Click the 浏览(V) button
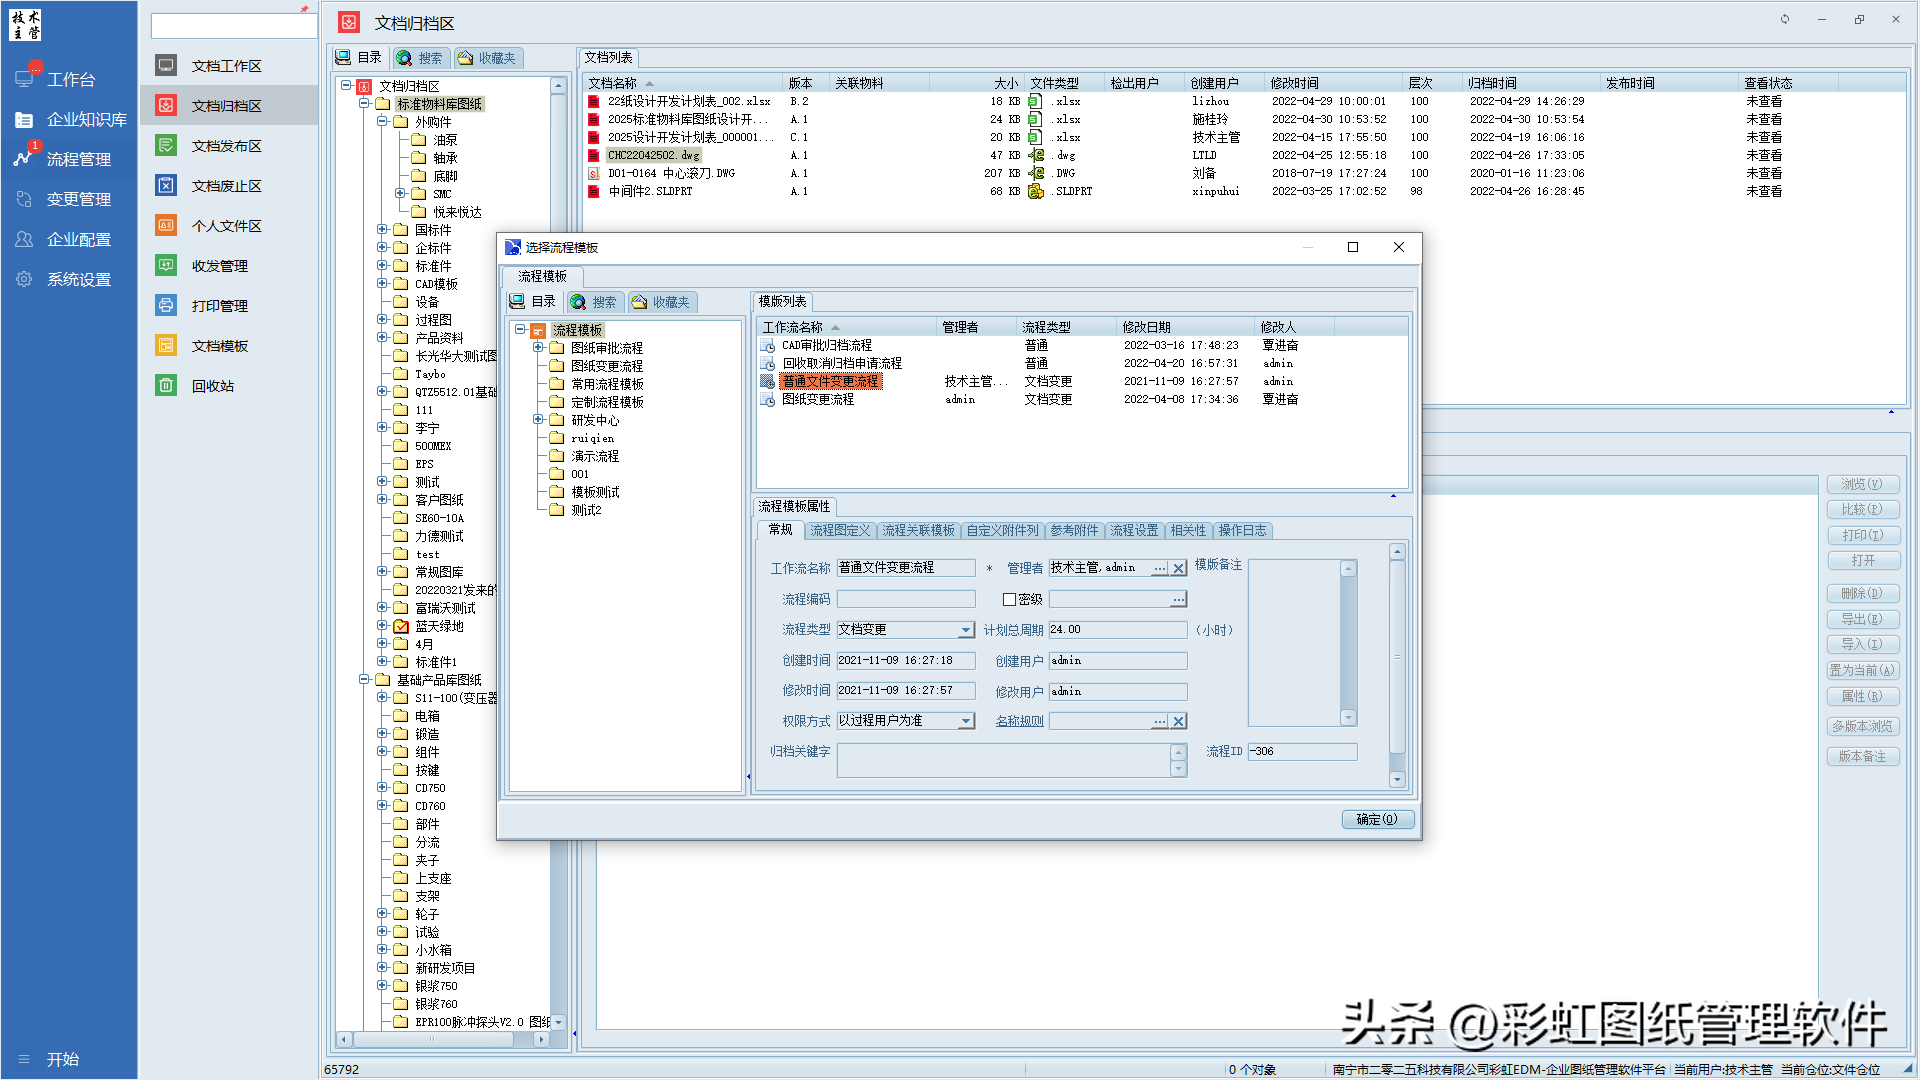The width and height of the screenshot is (1920, 1080). pos(1862,484)
